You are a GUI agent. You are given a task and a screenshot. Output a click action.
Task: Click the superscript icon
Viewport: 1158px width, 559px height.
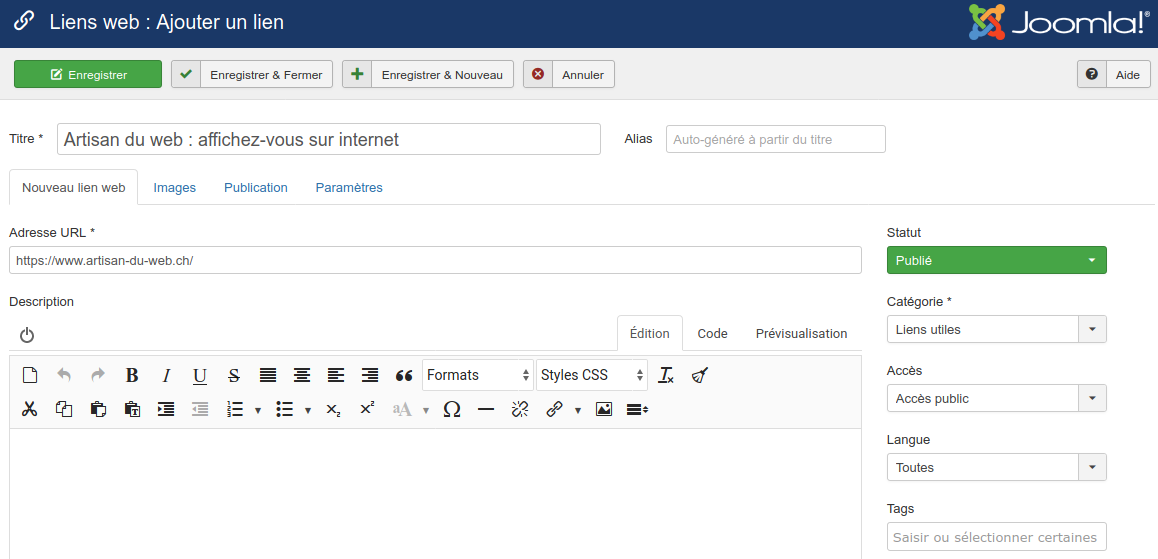click(x=367, y=409)
